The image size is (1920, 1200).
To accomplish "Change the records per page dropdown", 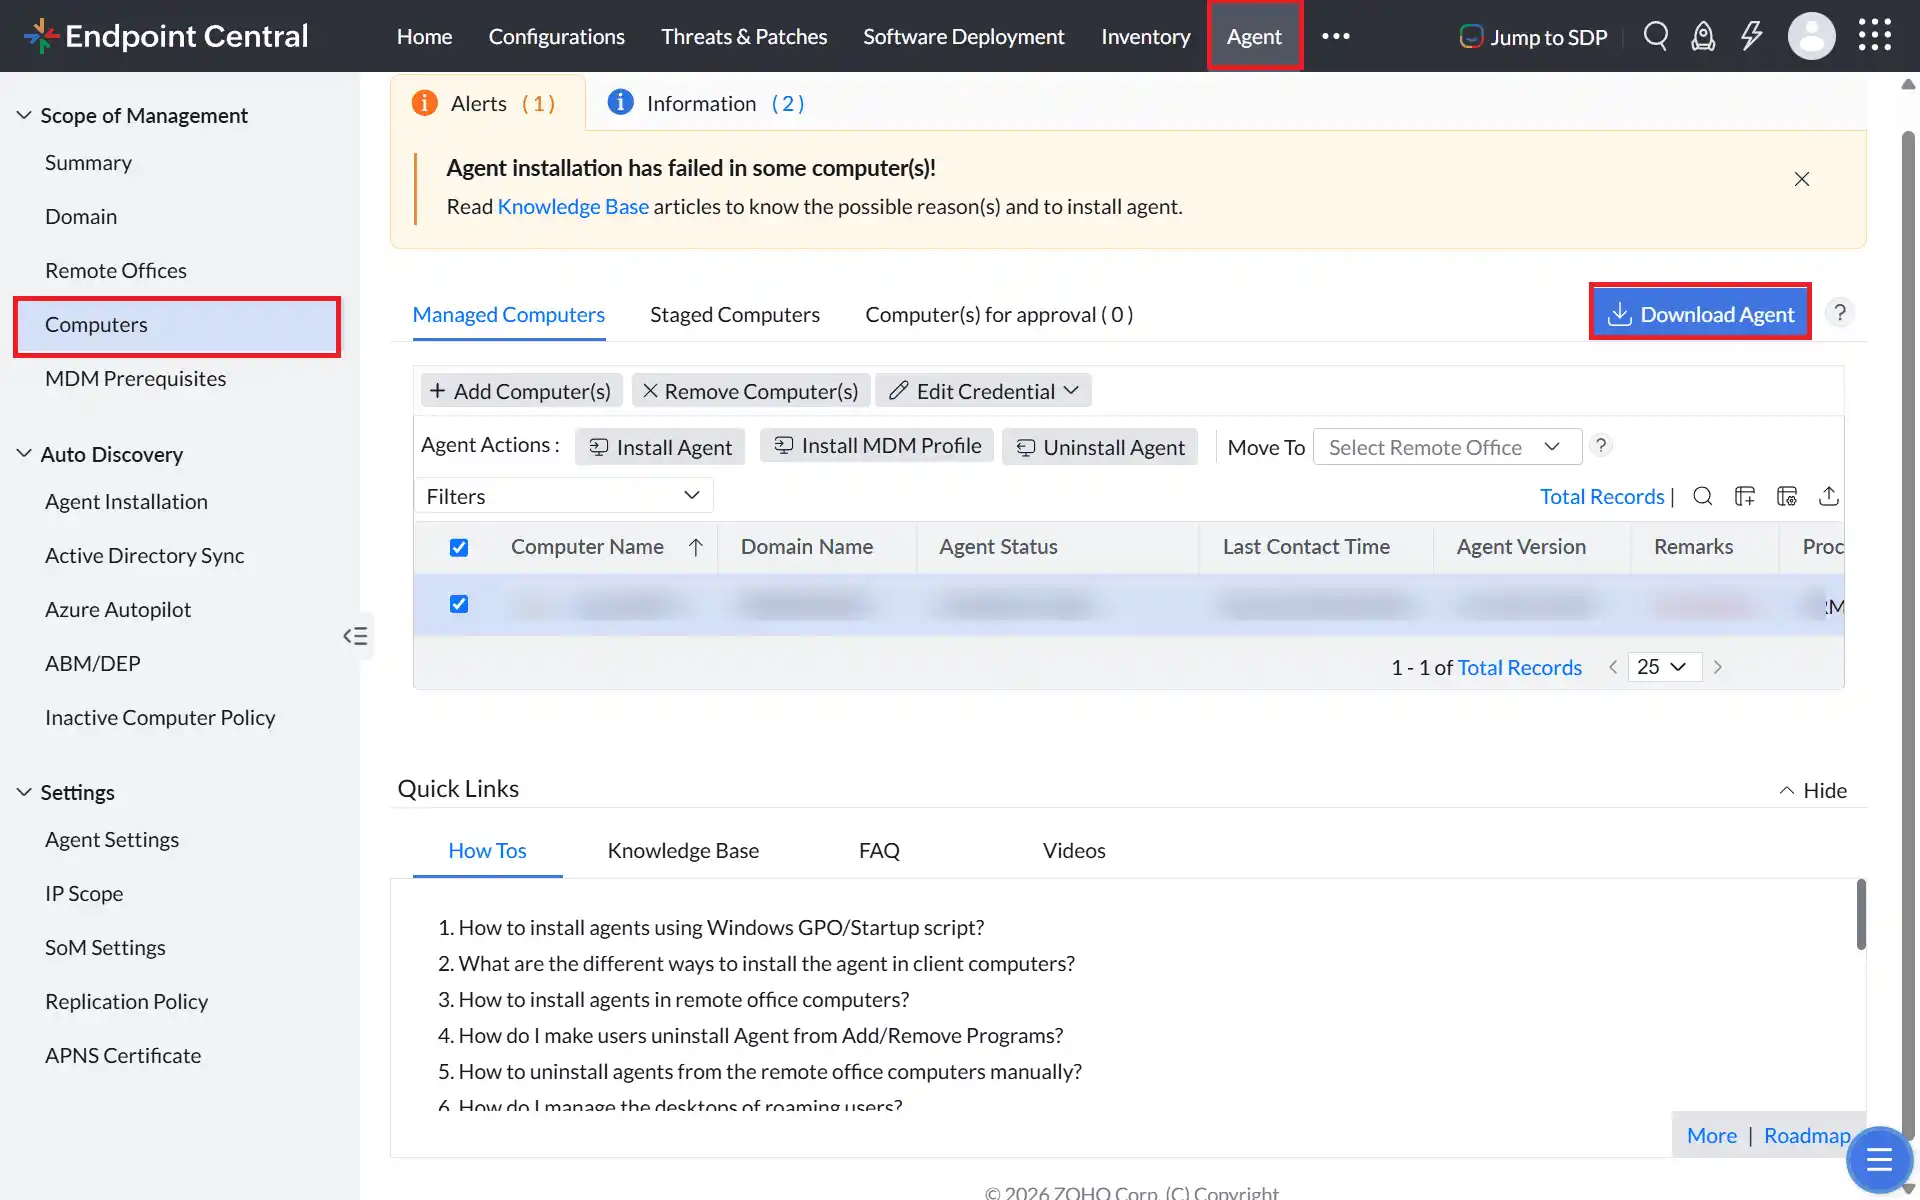I will [1665, 667].
